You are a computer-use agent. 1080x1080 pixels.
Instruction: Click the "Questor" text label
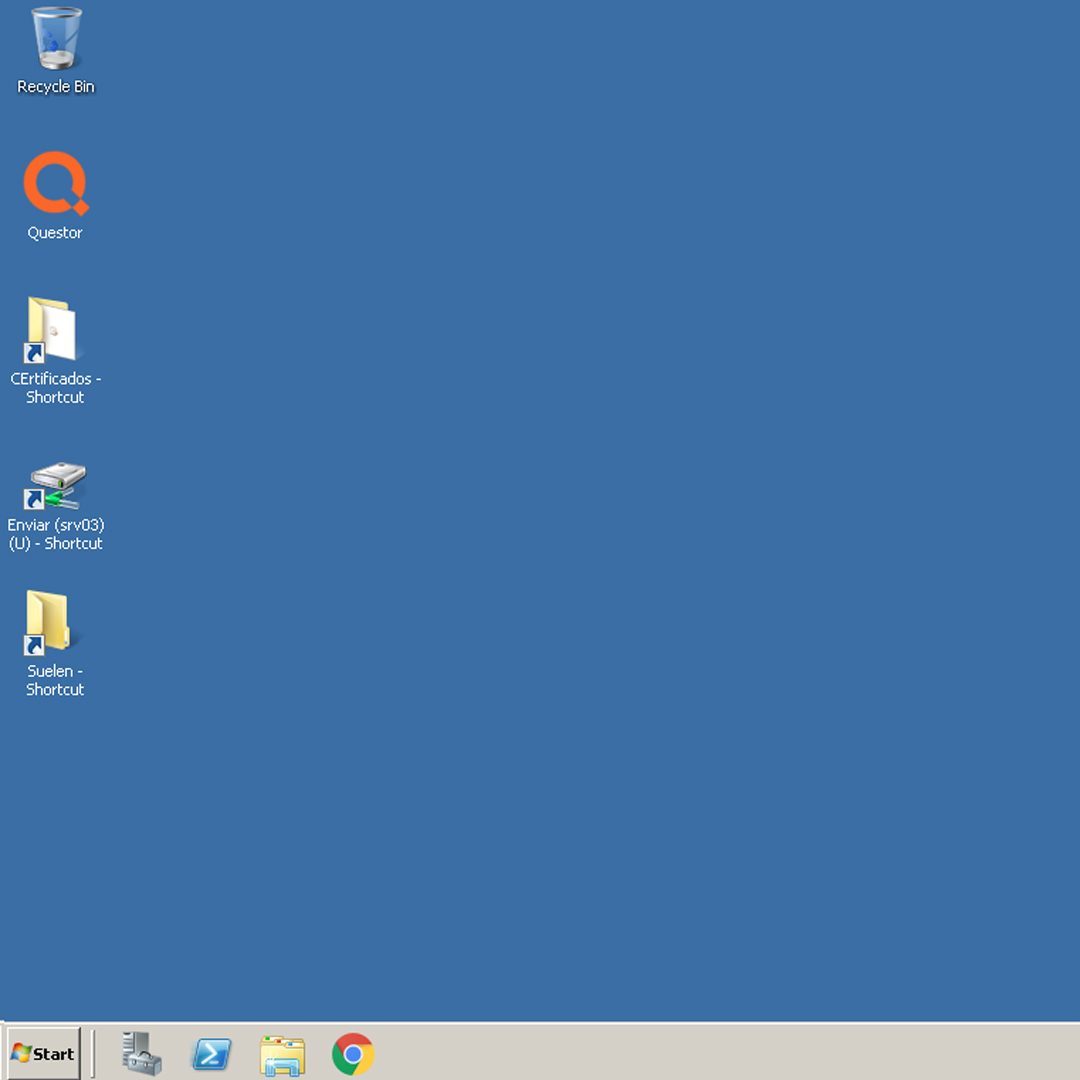55,233
